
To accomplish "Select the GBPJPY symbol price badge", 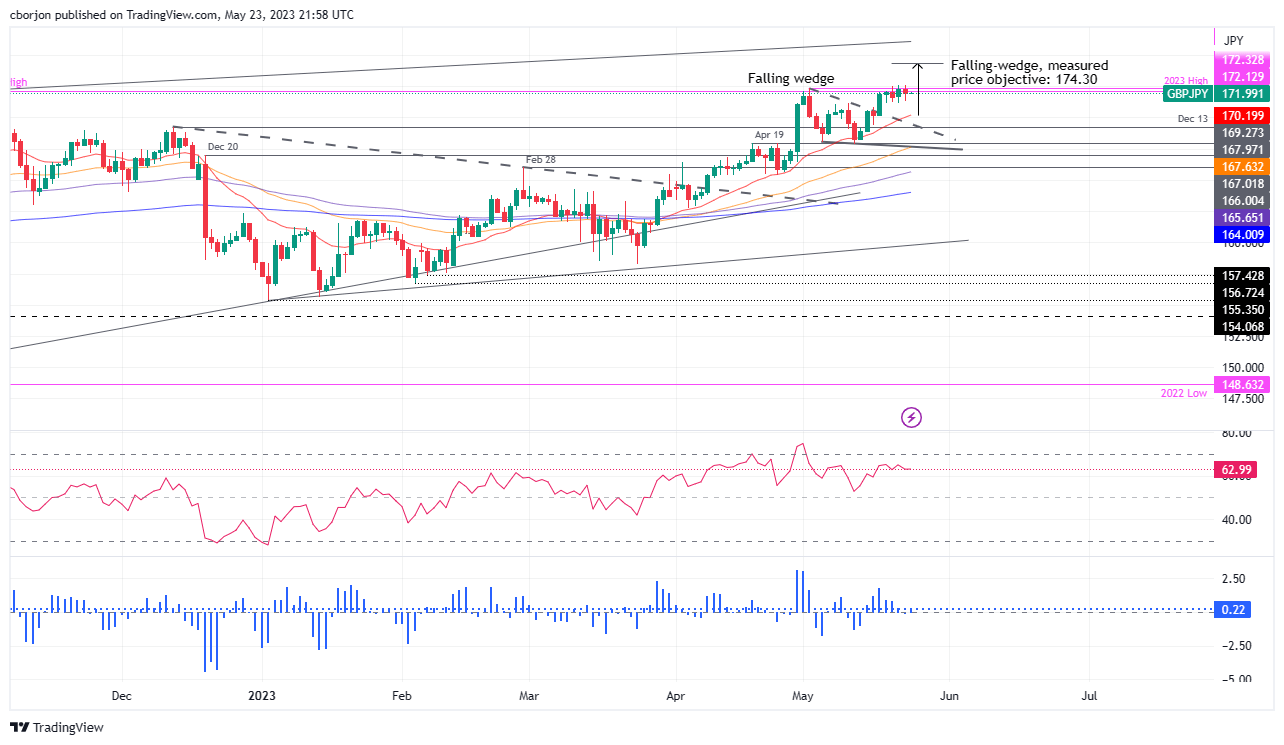I will (1186, 94).
